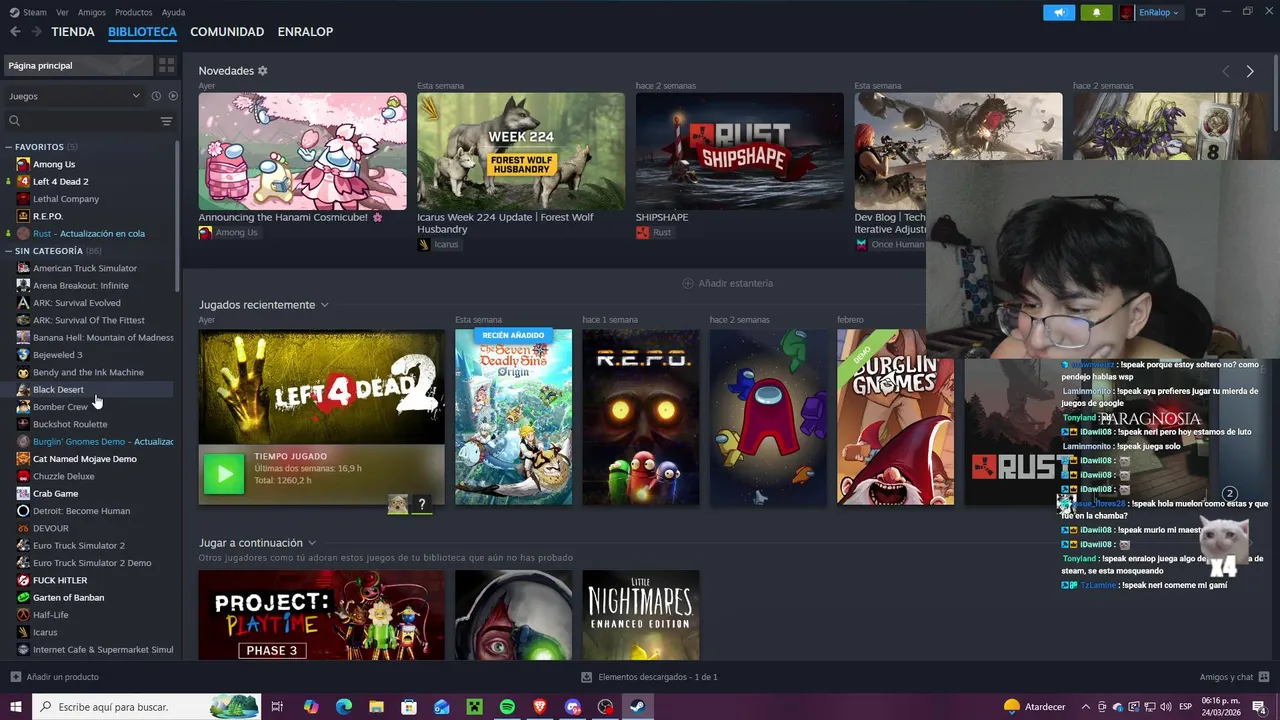The image size is (1280, 720).
Task: Open library grid view icon beside Página principal
Action: pyautogui.click(x=166, y=65)
